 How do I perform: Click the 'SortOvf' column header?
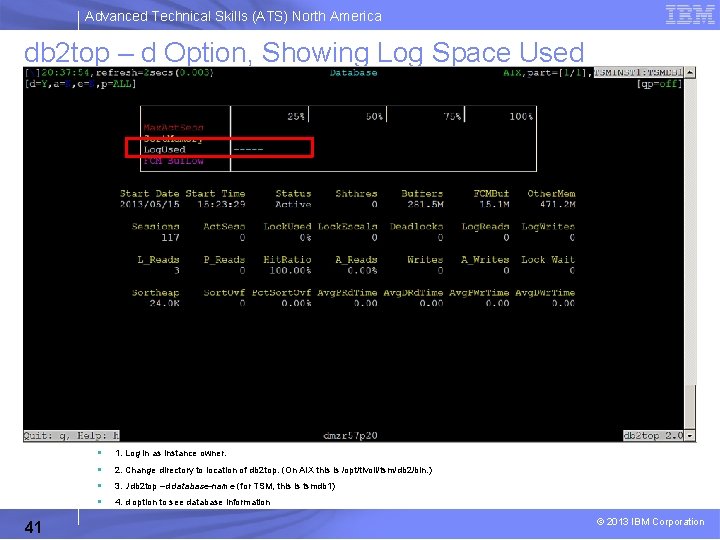tap(225, 292)
